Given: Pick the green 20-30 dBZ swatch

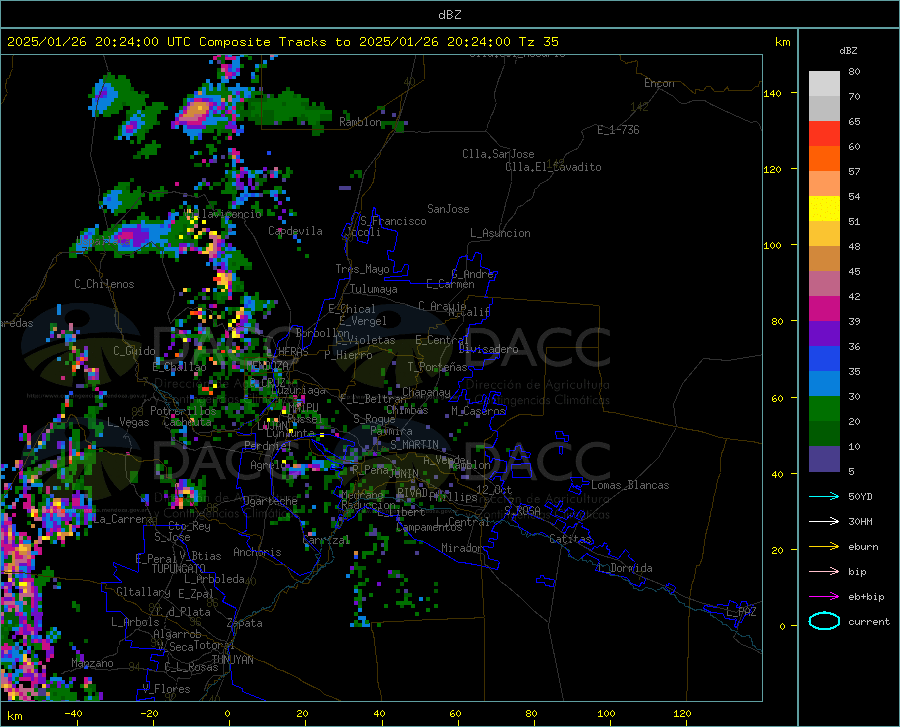Looking at the screenshot, I should [x=824, y=409].
